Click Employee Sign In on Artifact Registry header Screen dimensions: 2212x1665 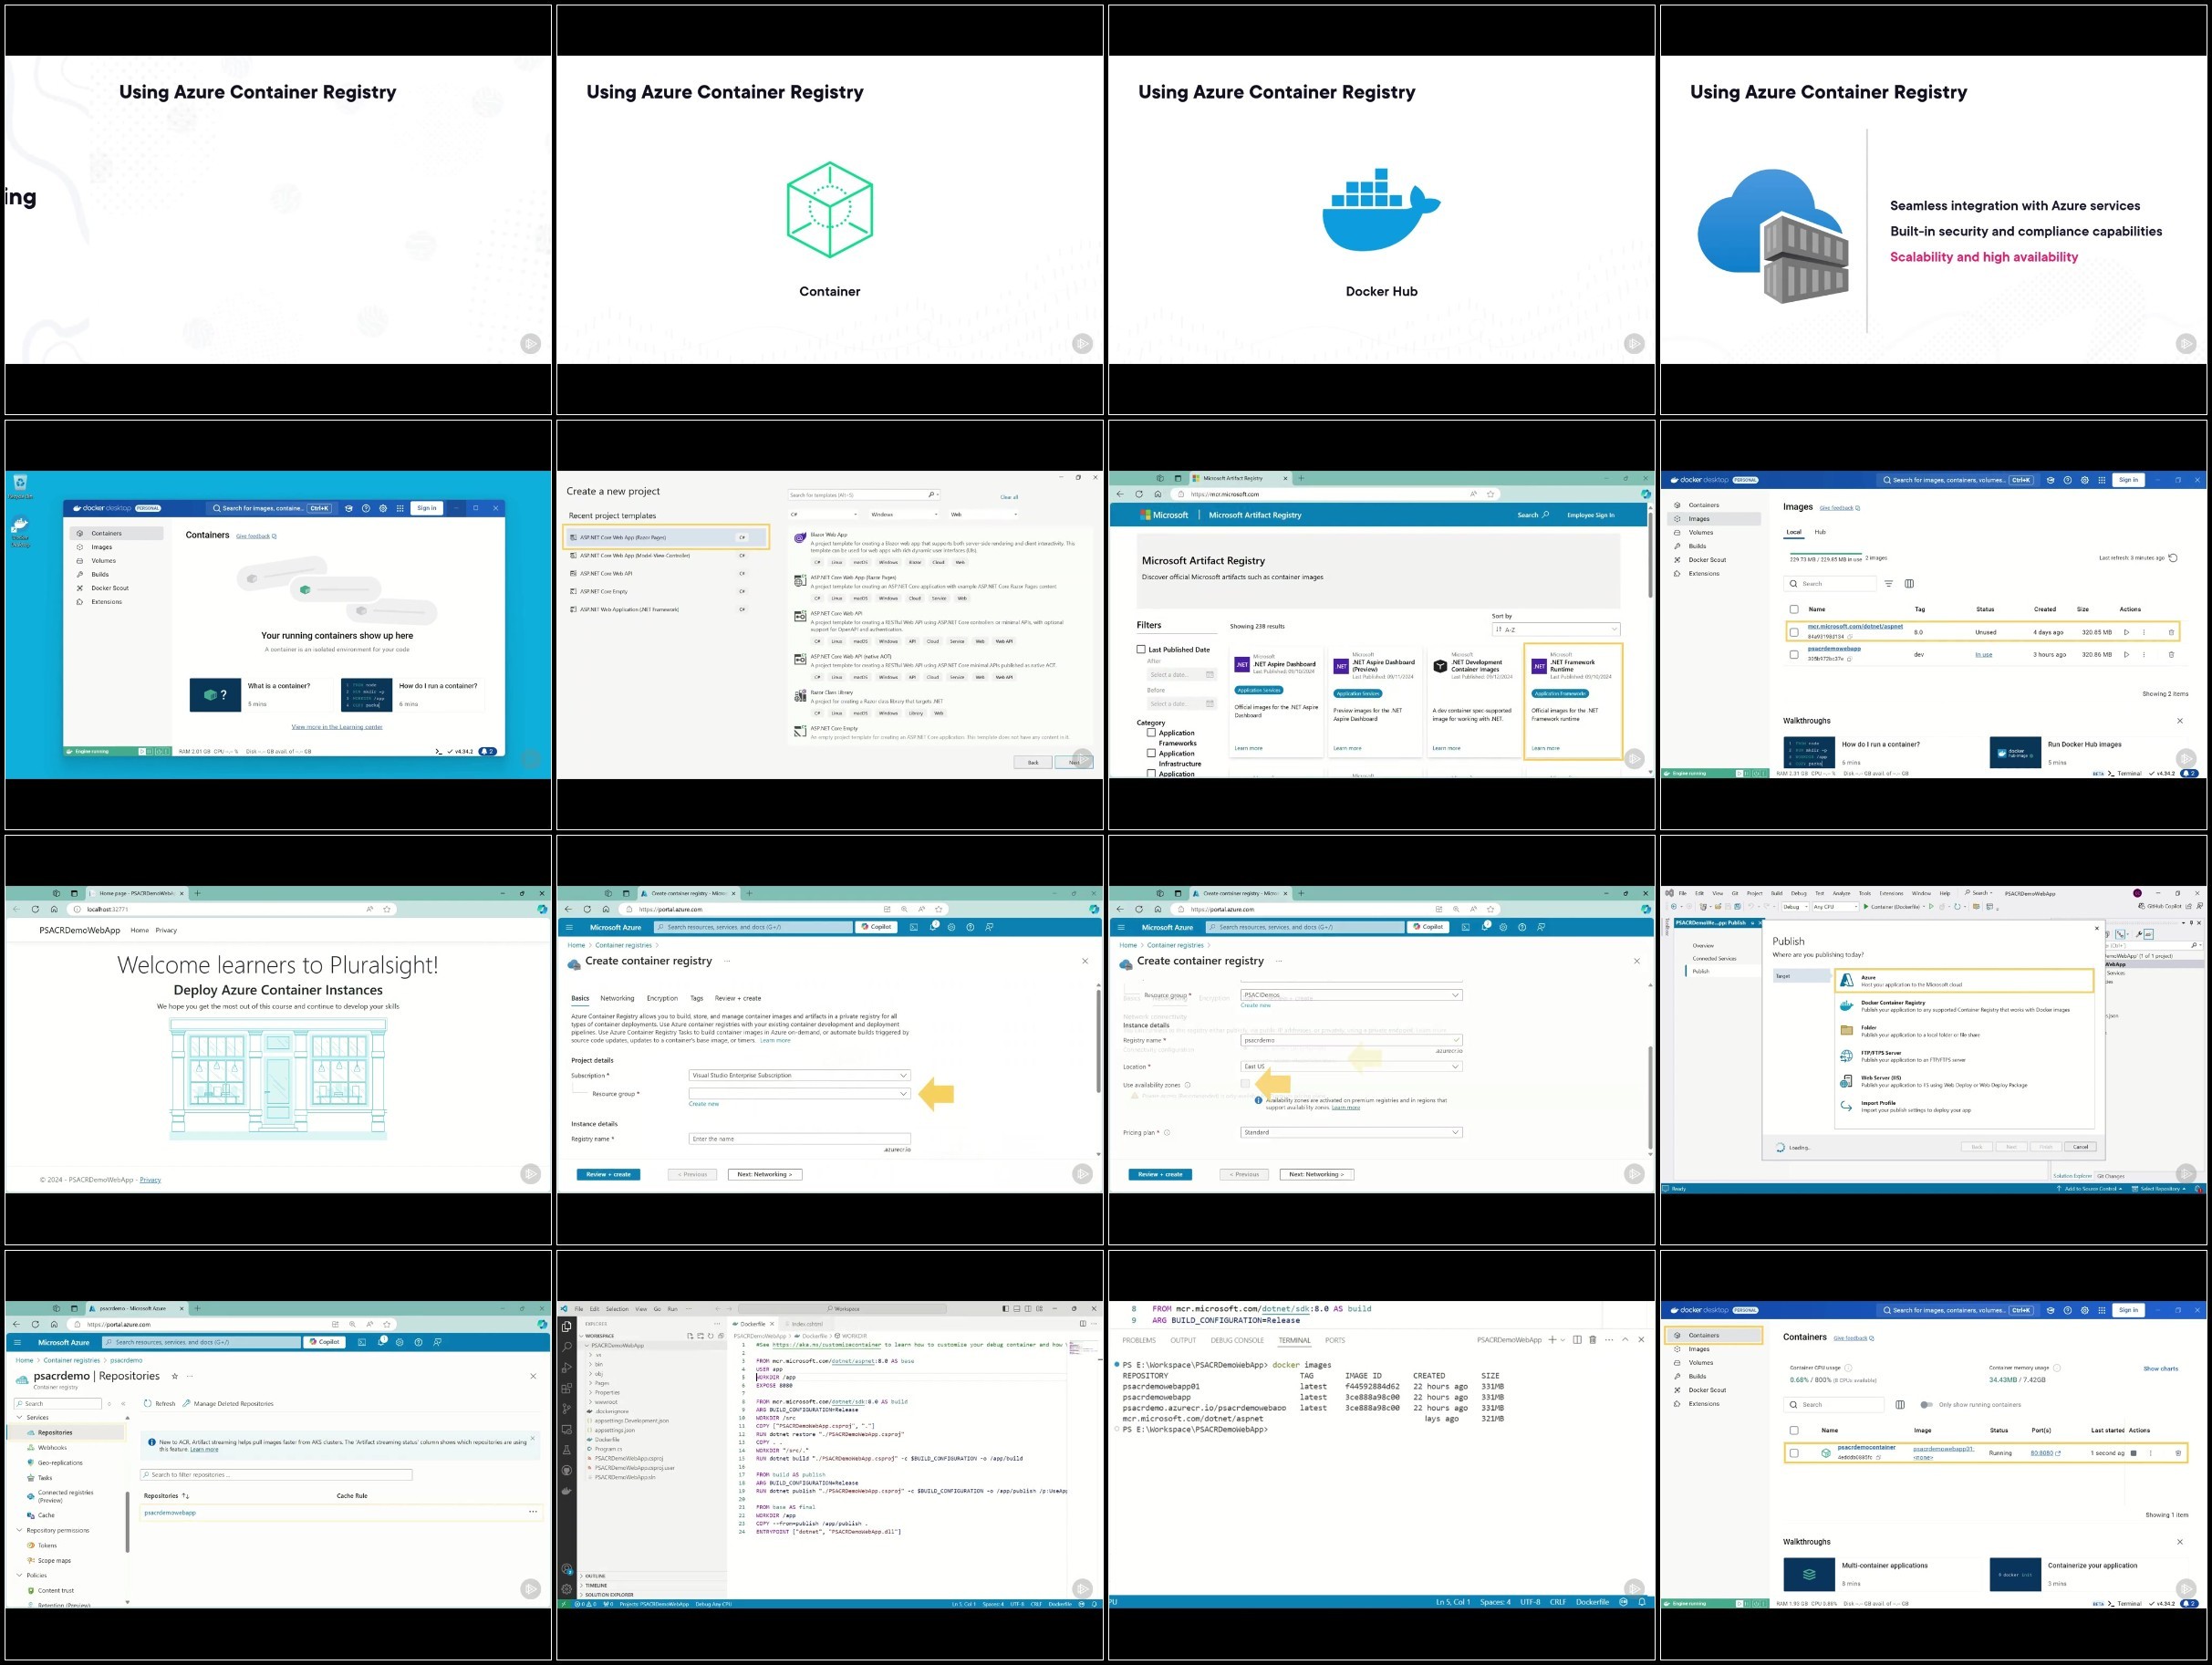tap(1590, 515)
